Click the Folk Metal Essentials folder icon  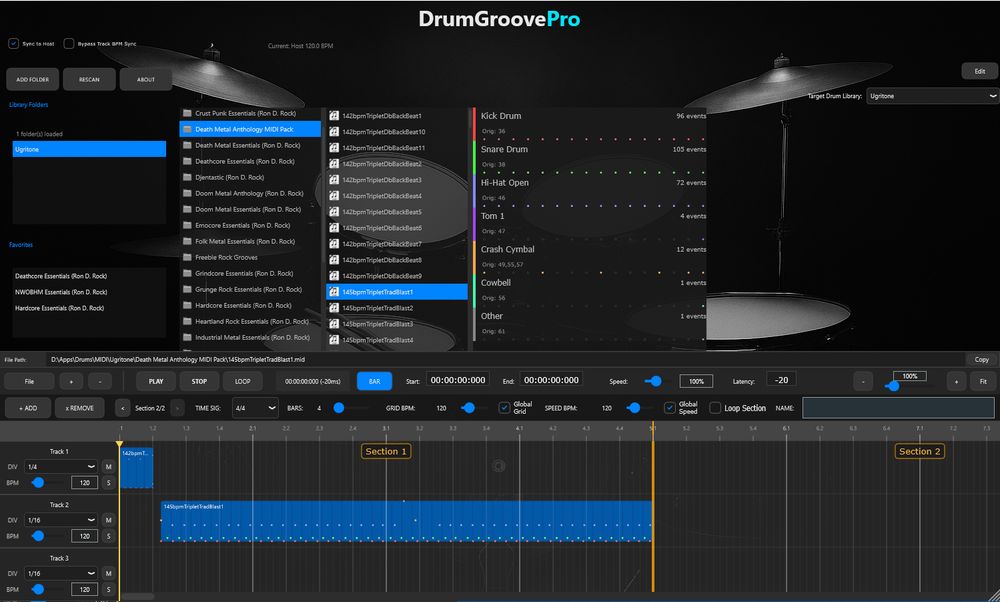(x=187, y=241)
